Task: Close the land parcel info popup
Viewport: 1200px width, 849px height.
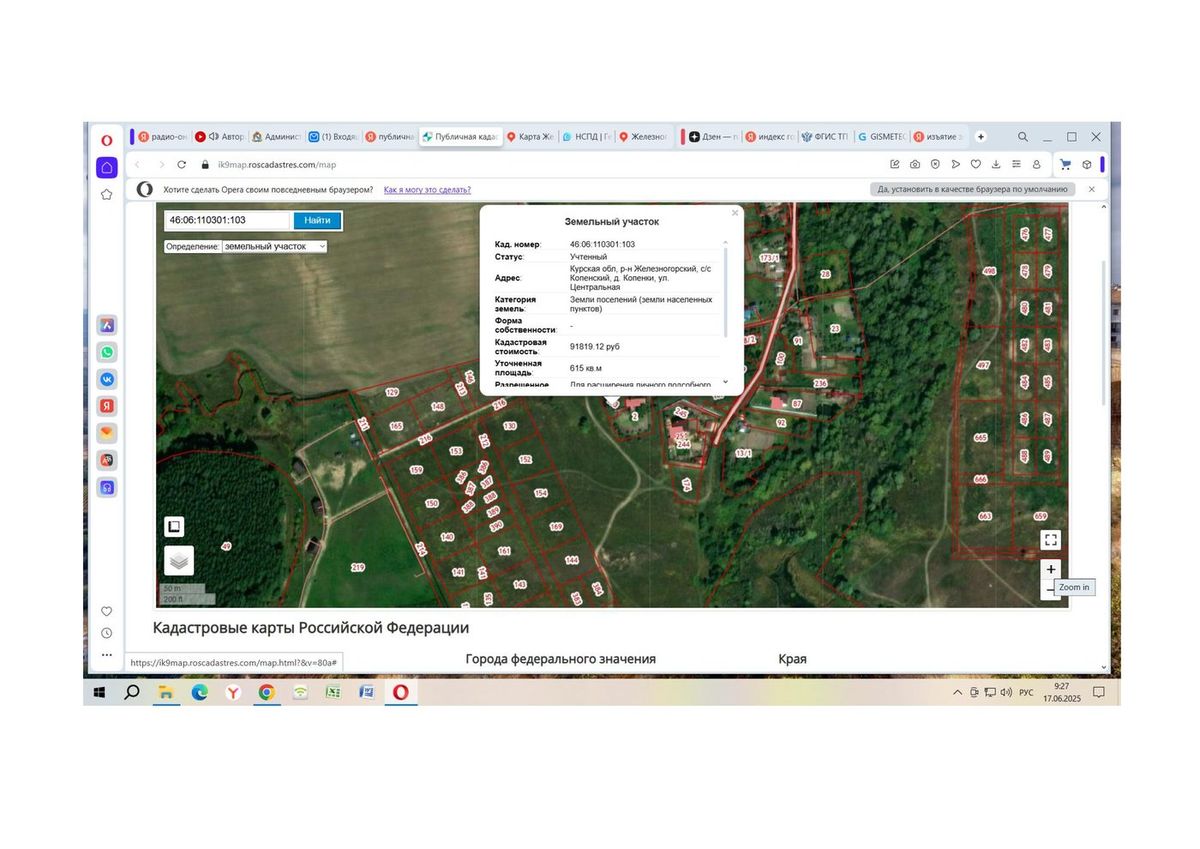Action: pos(735,212)
